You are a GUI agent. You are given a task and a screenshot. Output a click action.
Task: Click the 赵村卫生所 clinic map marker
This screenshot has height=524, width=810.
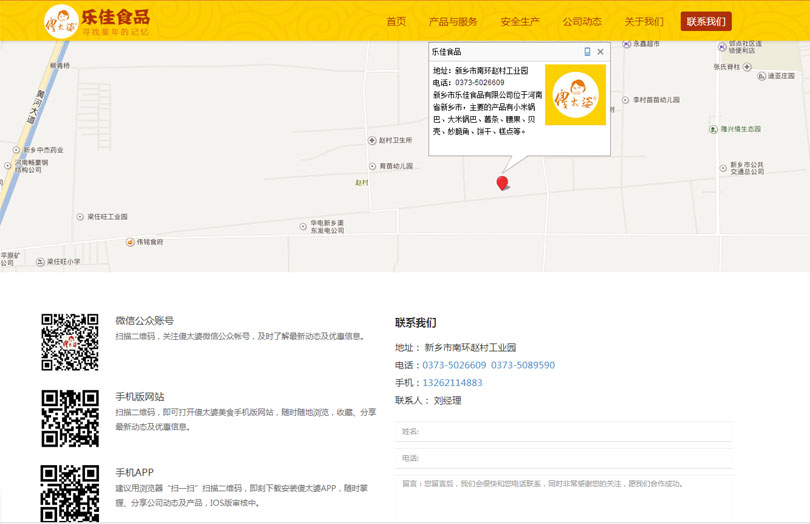372,141
